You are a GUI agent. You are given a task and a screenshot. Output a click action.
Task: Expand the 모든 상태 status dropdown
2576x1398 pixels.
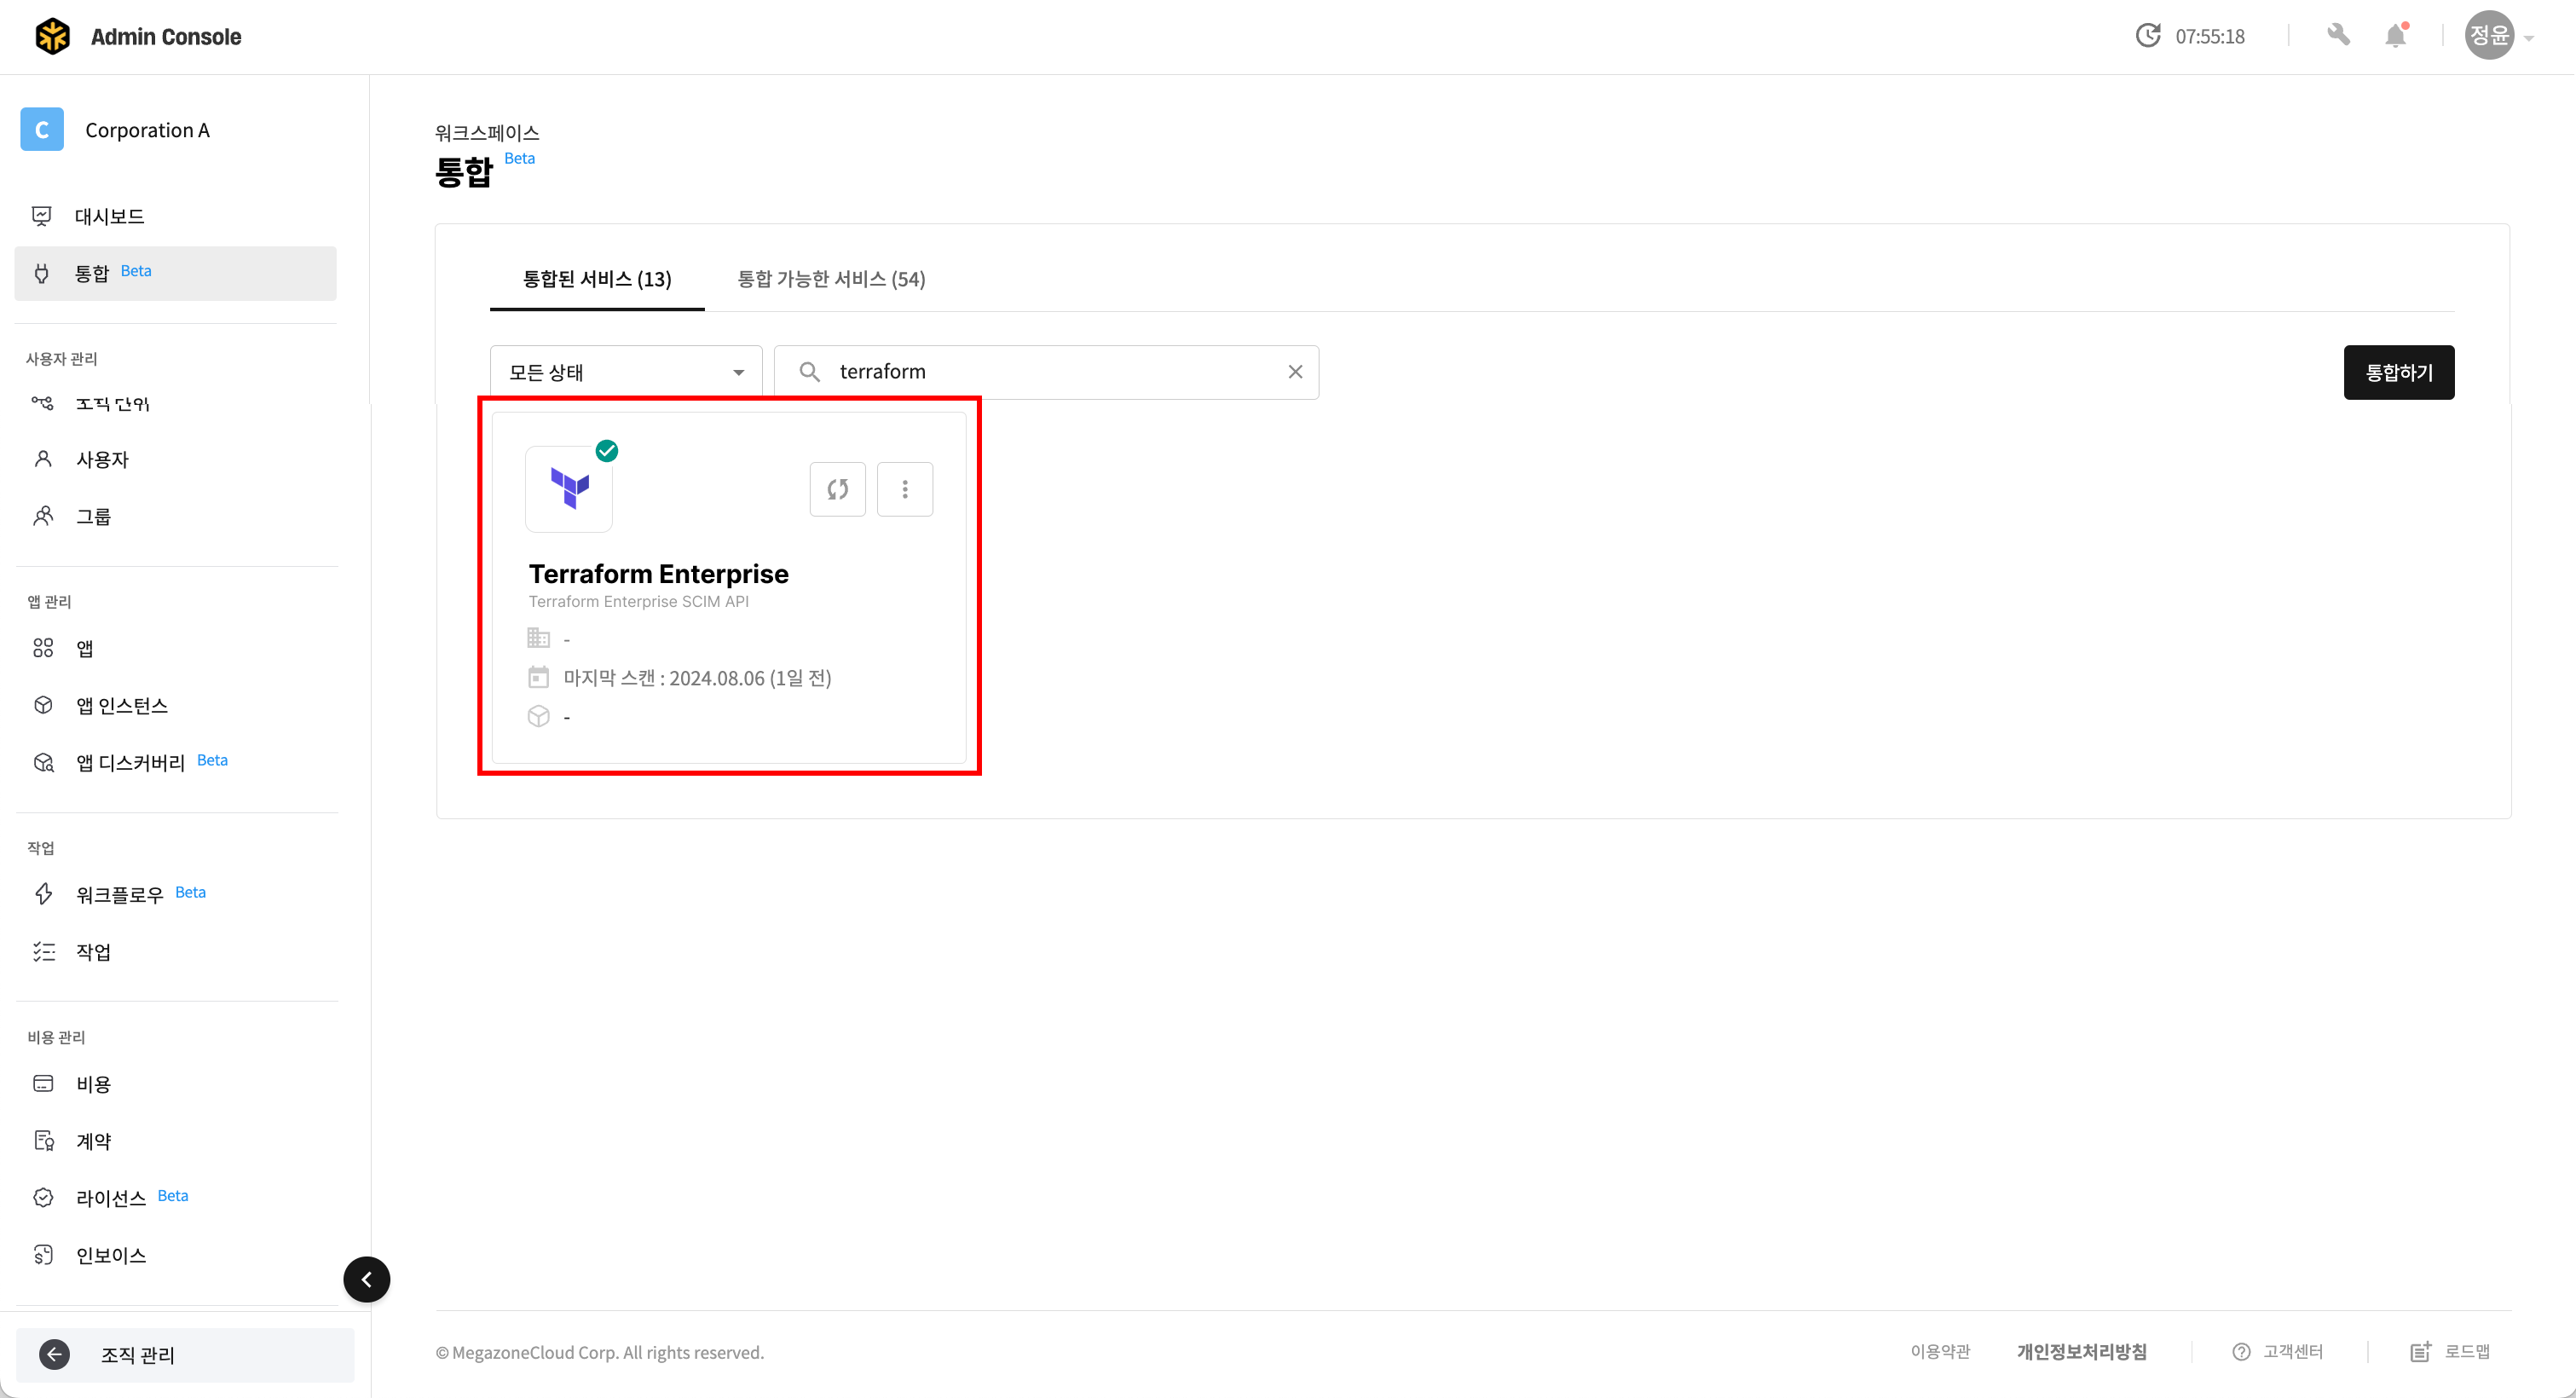click(x=626, y=372)
